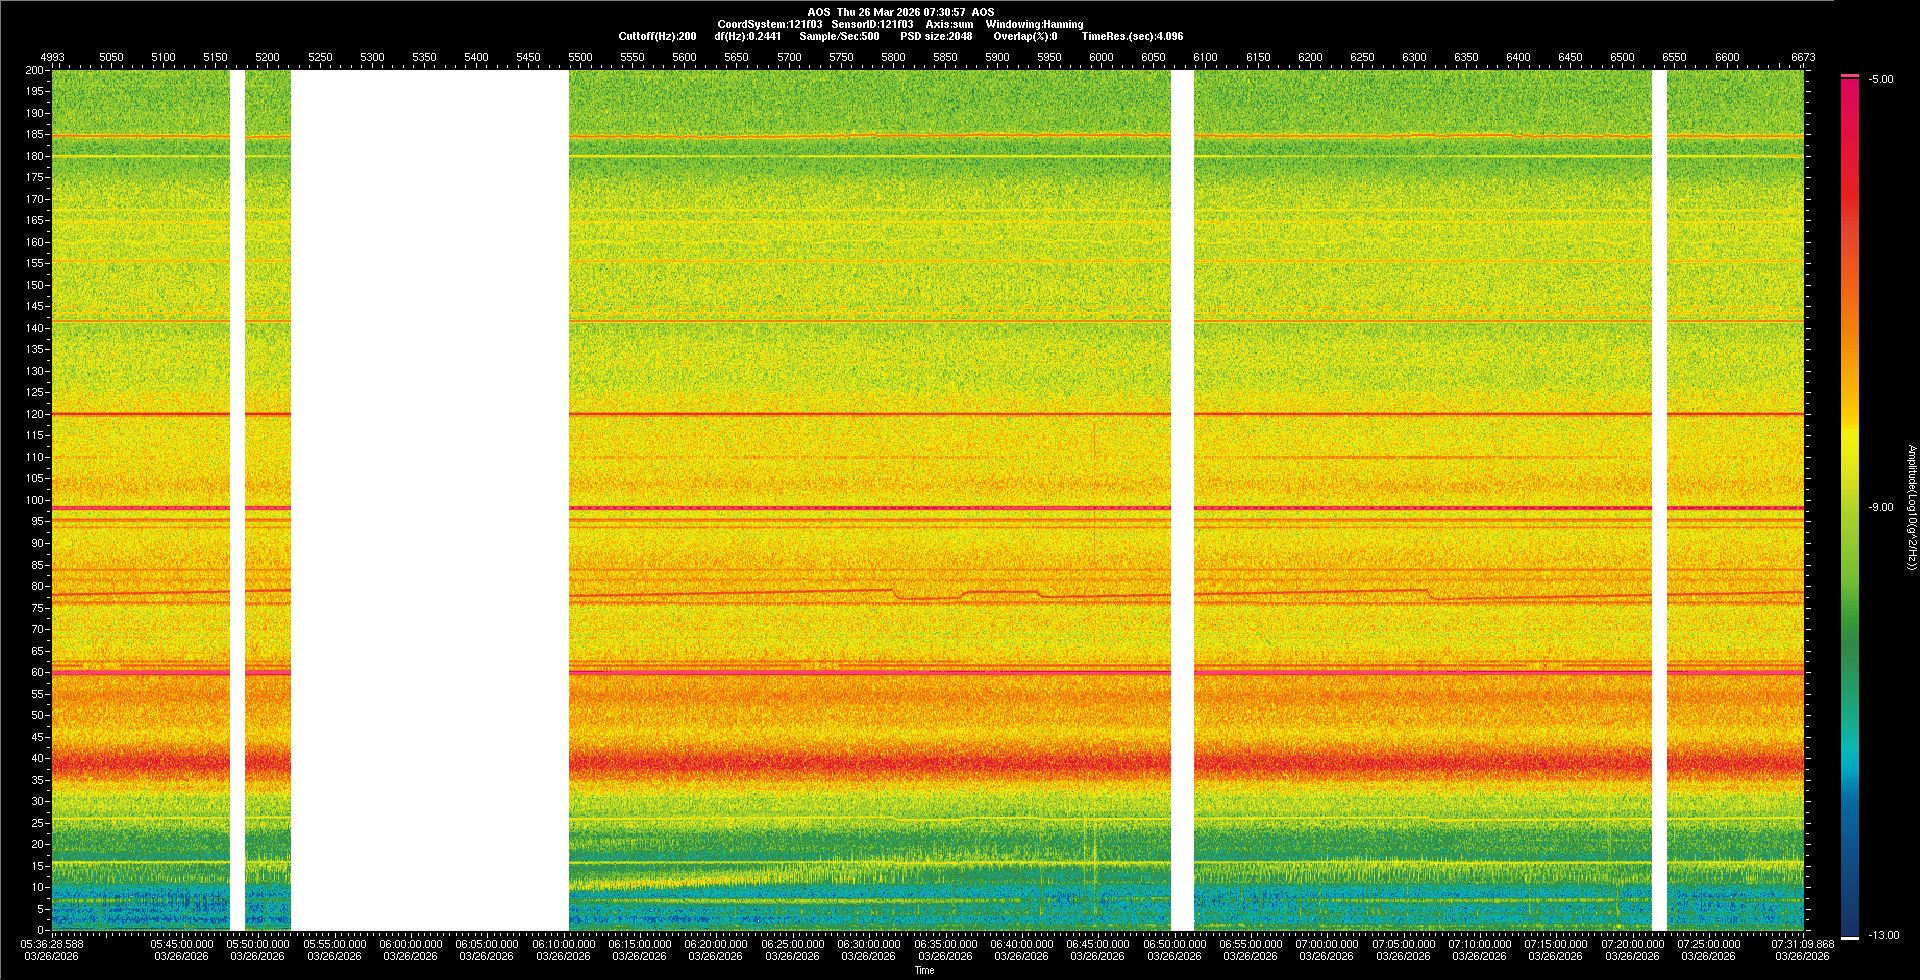Viewport: 1920px width, 980px height.
Task: Select the Cuttoff(Hz):200 parameter text
Action: pos(657,36)
